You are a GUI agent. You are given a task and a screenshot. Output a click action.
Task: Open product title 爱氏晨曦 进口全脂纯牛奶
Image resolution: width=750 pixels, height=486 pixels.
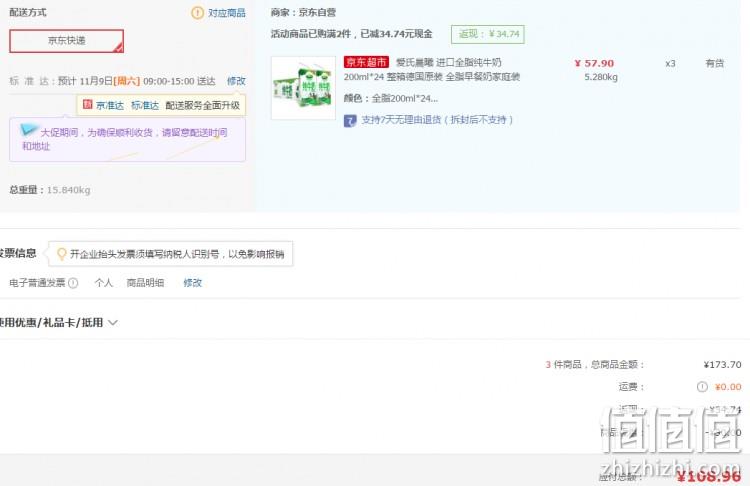449,62
